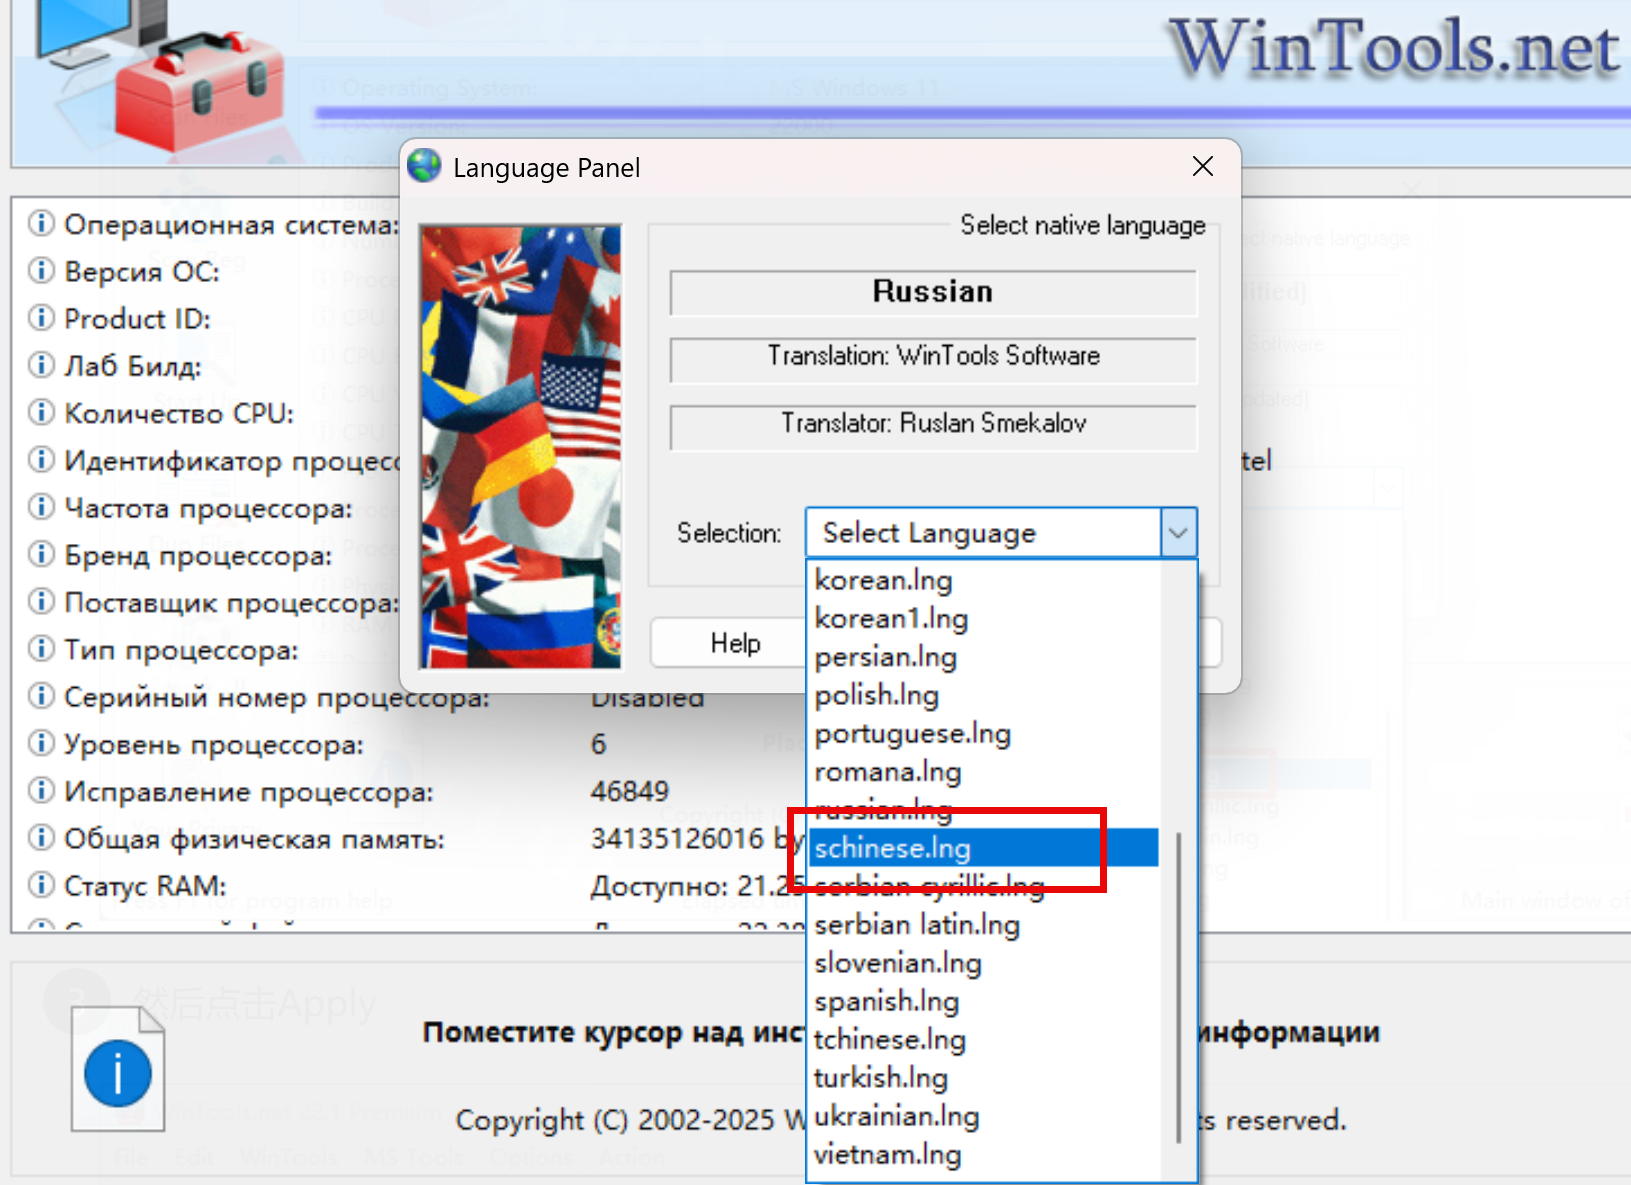Viewport: 1631px width, 1185px height.
Task: Click the language list vertical scrollbar
Action: click(x=1178, y=985)
